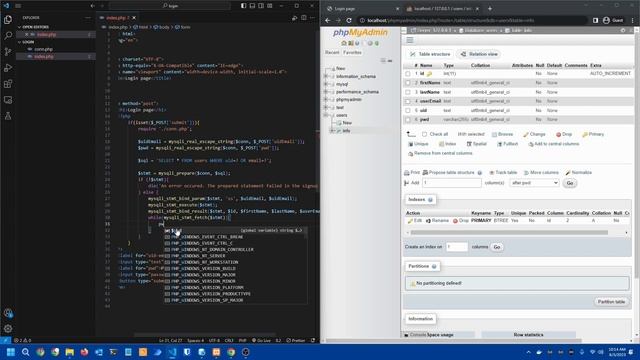Open the Search view in VS Code
The width and height of the screenshot is (640, 360).
[8, 36]
